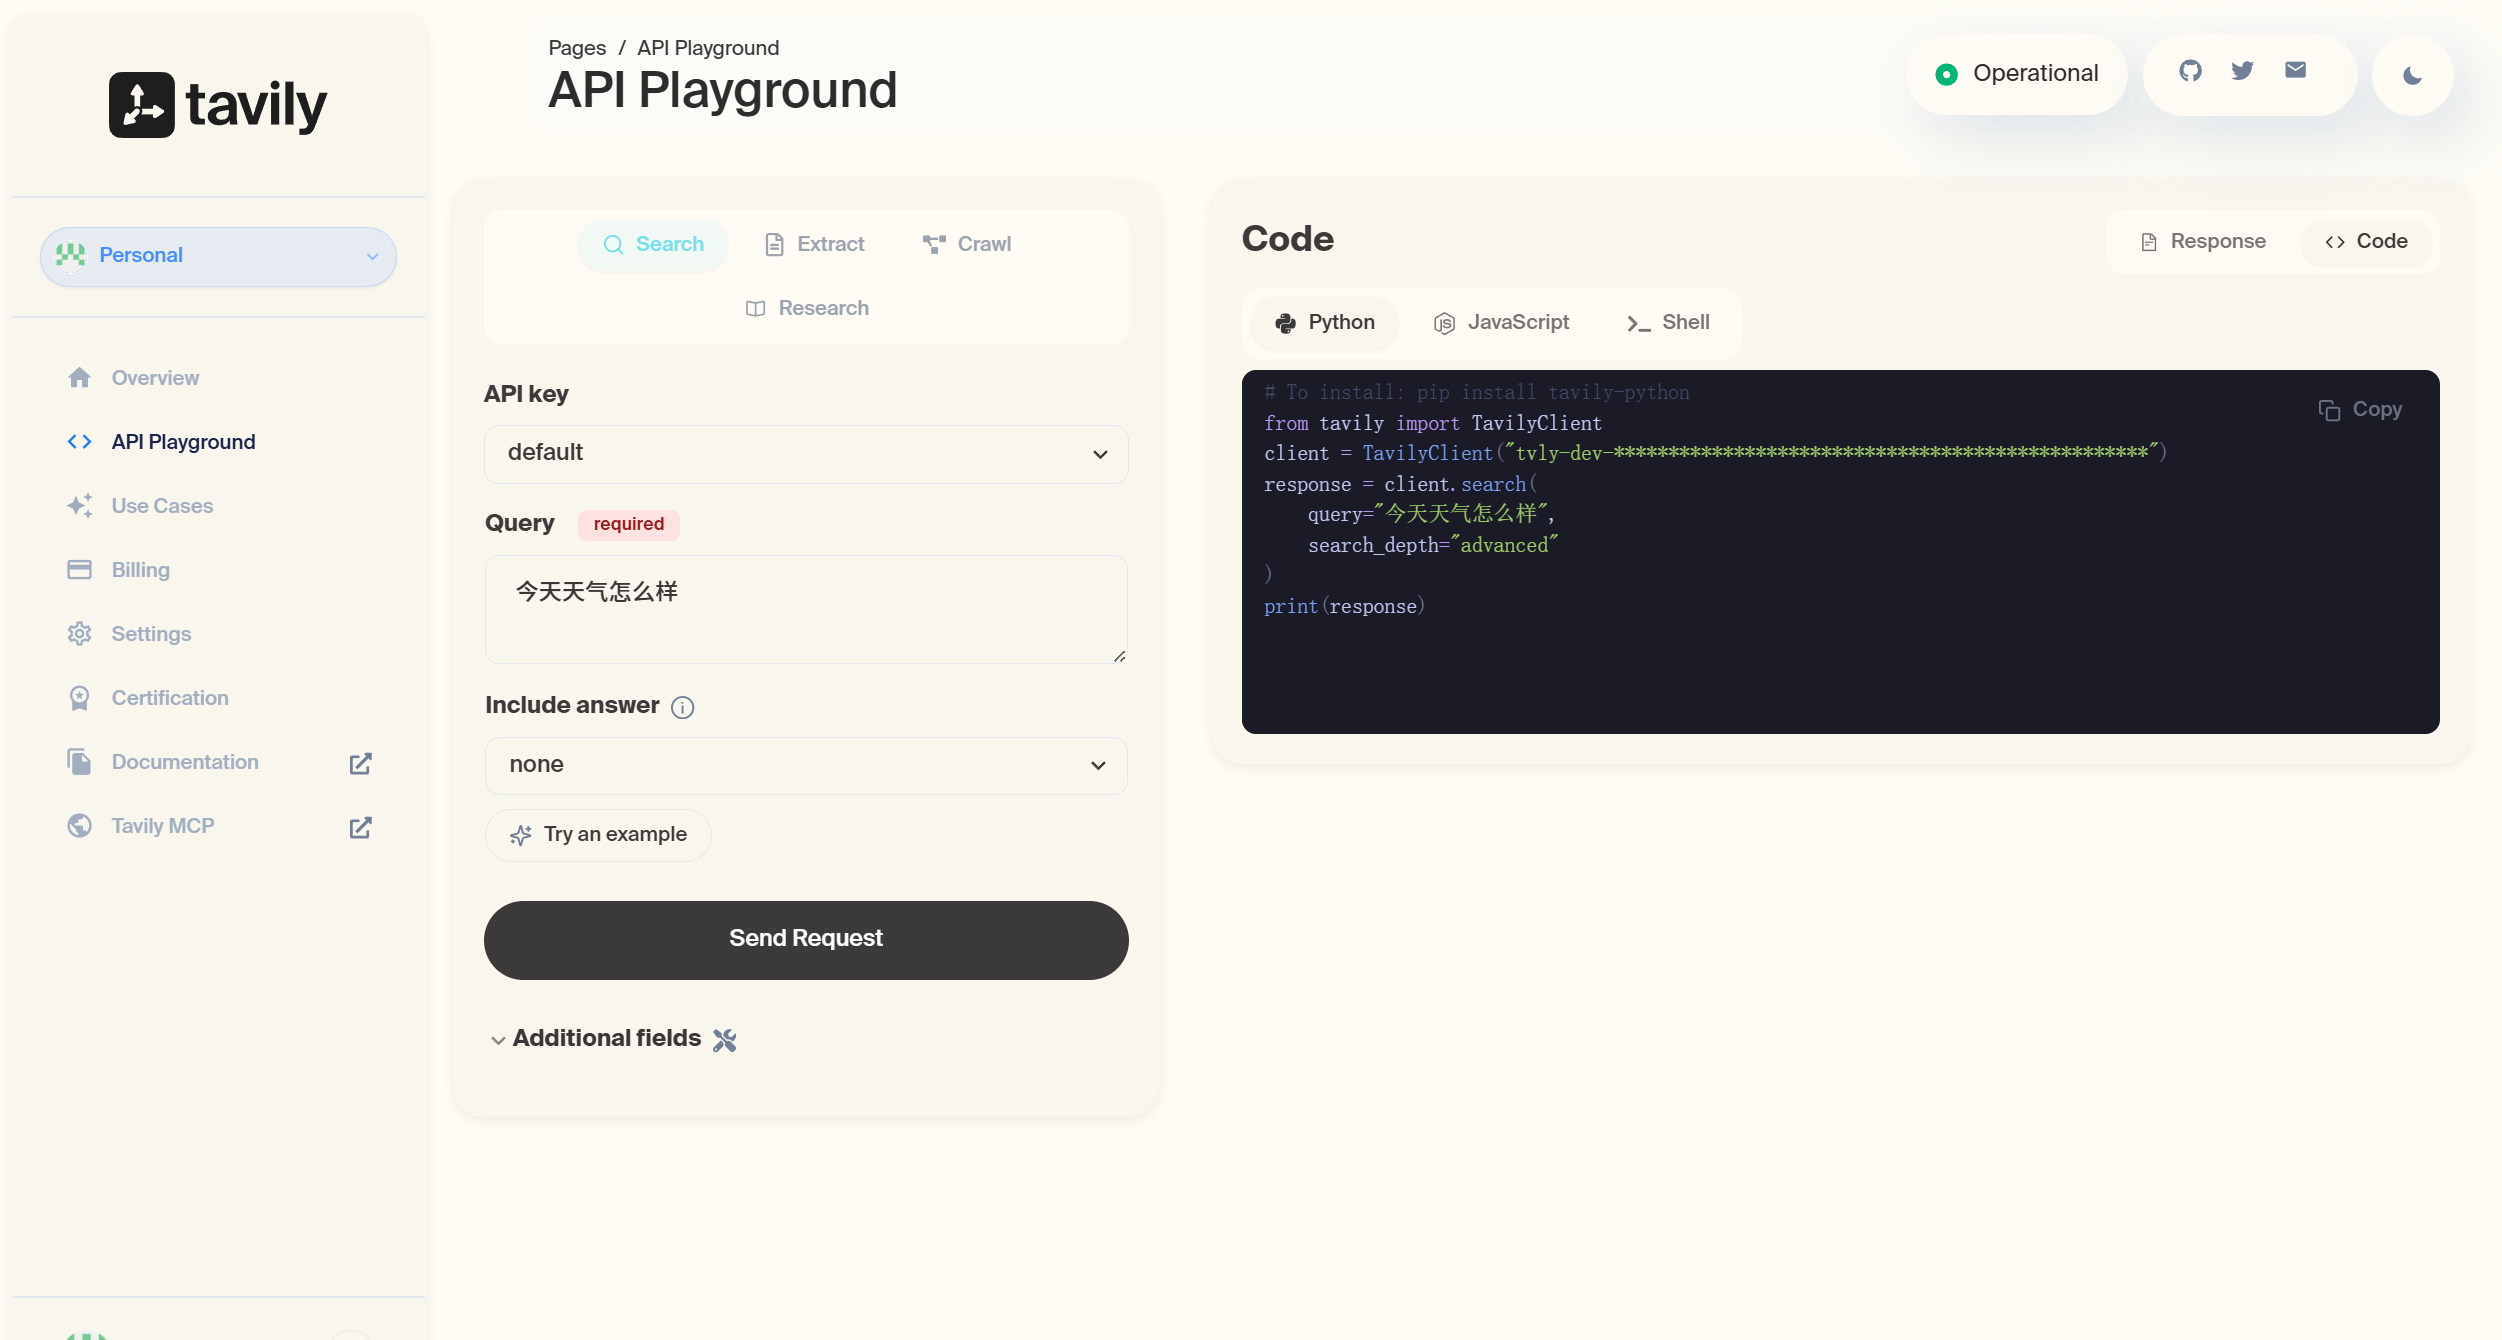Click the Include answer info icon

tap(682, 707)
